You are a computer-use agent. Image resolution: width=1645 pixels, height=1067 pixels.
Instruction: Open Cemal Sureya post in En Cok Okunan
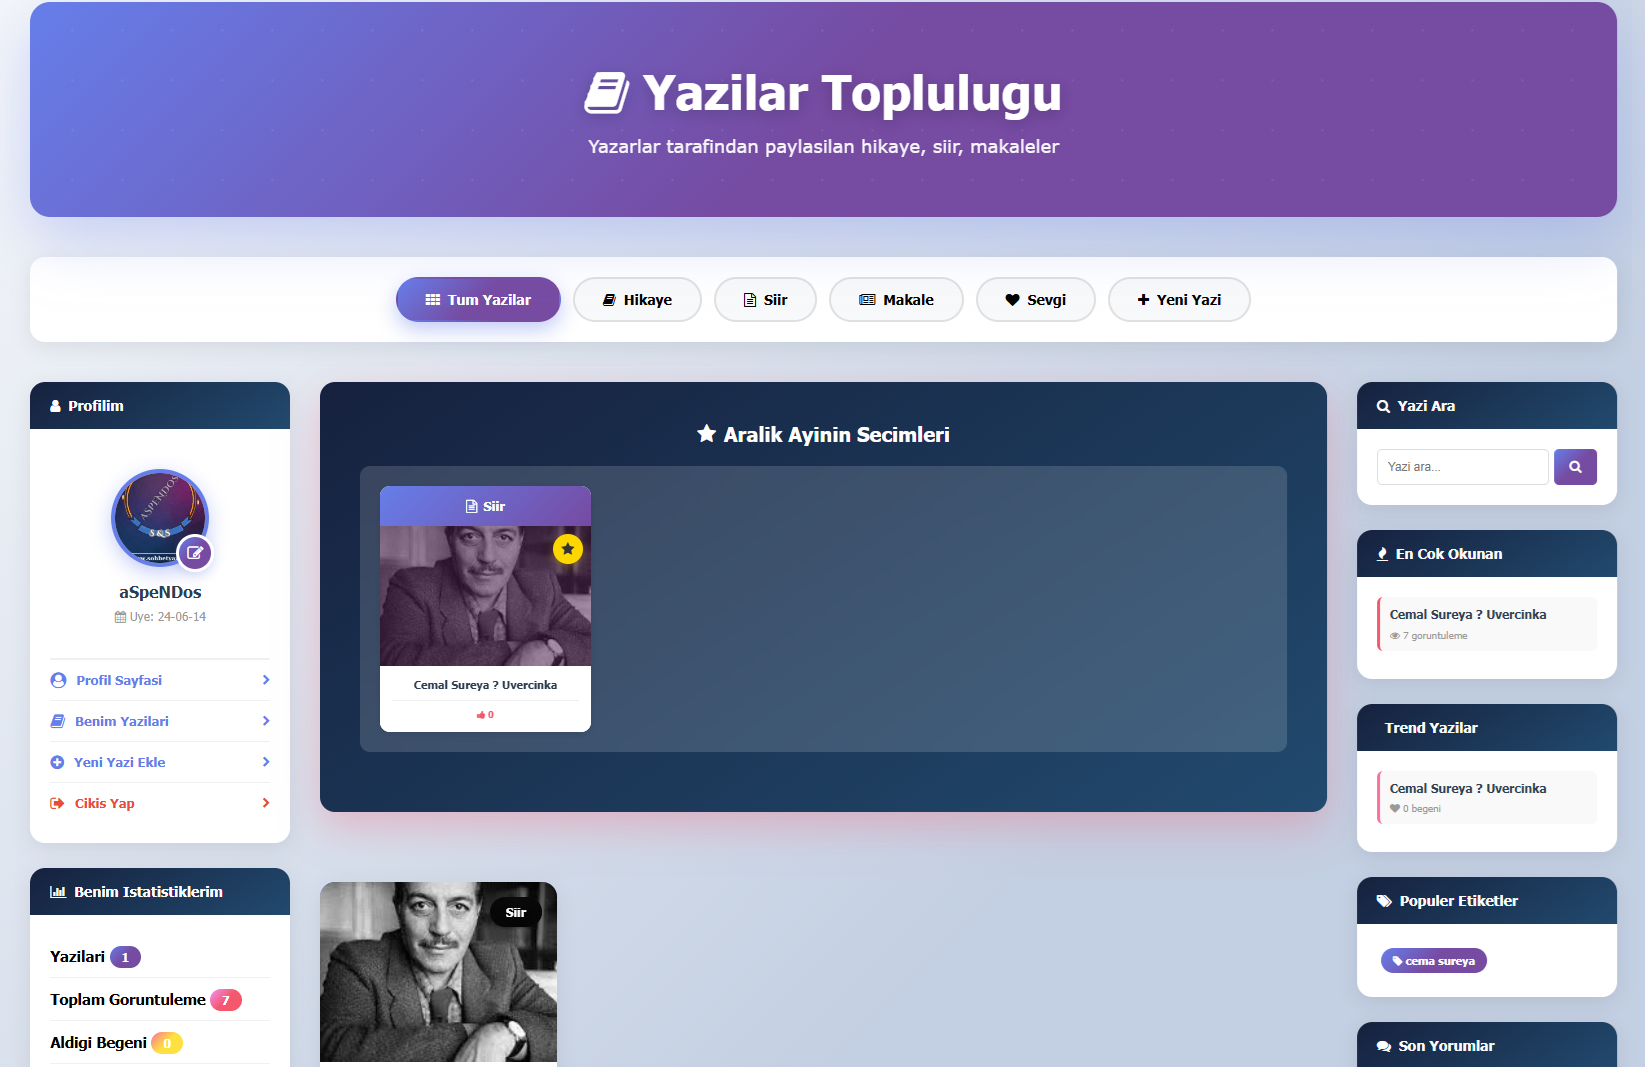pyautogui.click(x=1487, y=624)
